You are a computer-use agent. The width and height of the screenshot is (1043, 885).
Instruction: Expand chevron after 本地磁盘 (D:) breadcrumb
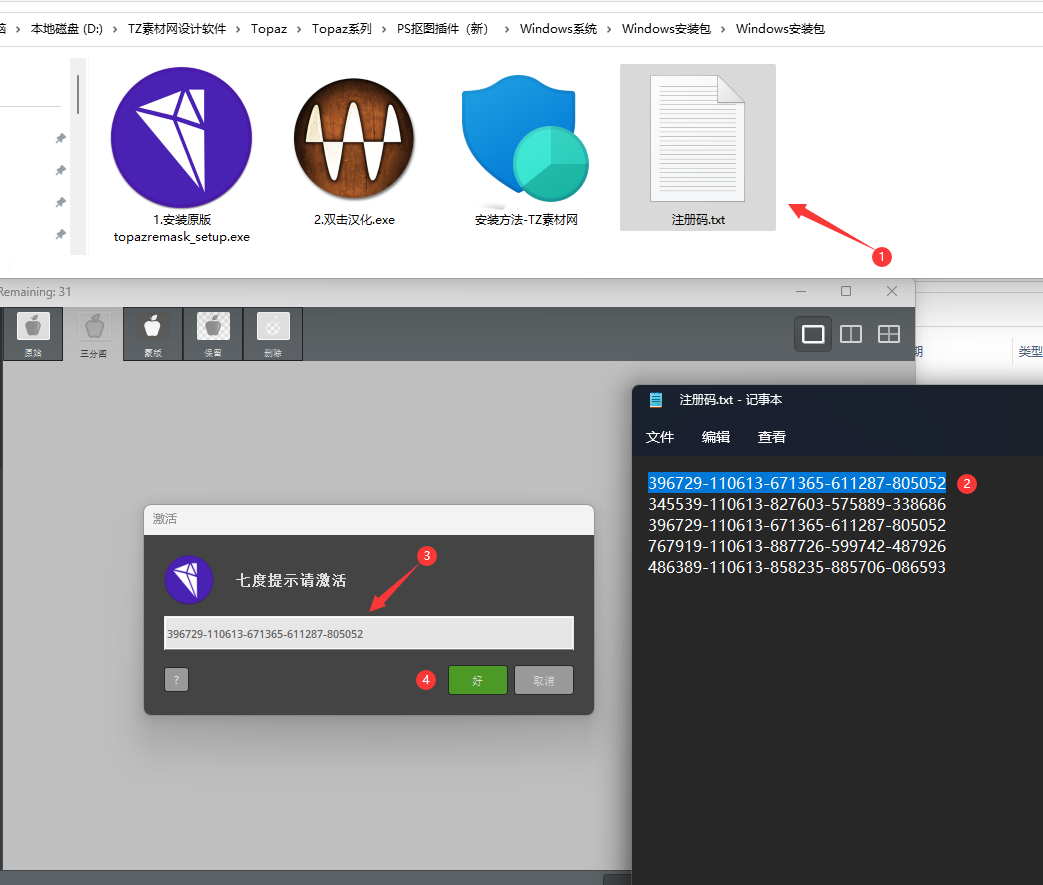115,29
